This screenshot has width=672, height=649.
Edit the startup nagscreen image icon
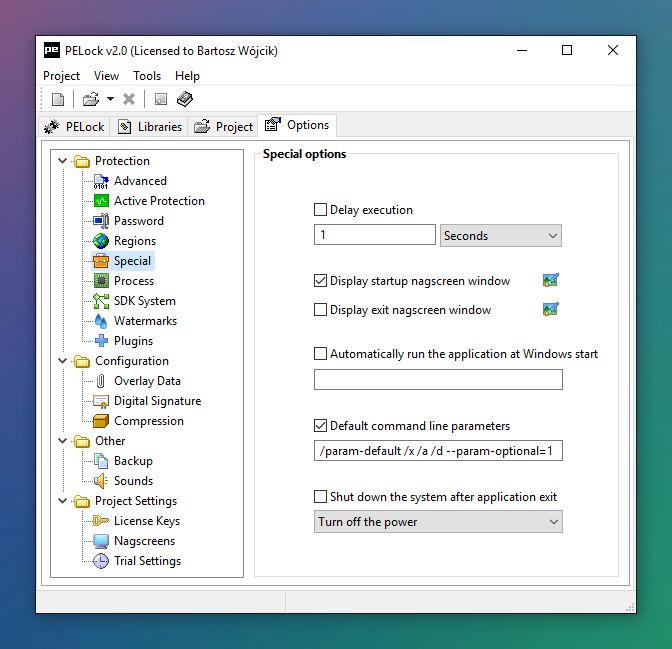click(x=551, y=280)
